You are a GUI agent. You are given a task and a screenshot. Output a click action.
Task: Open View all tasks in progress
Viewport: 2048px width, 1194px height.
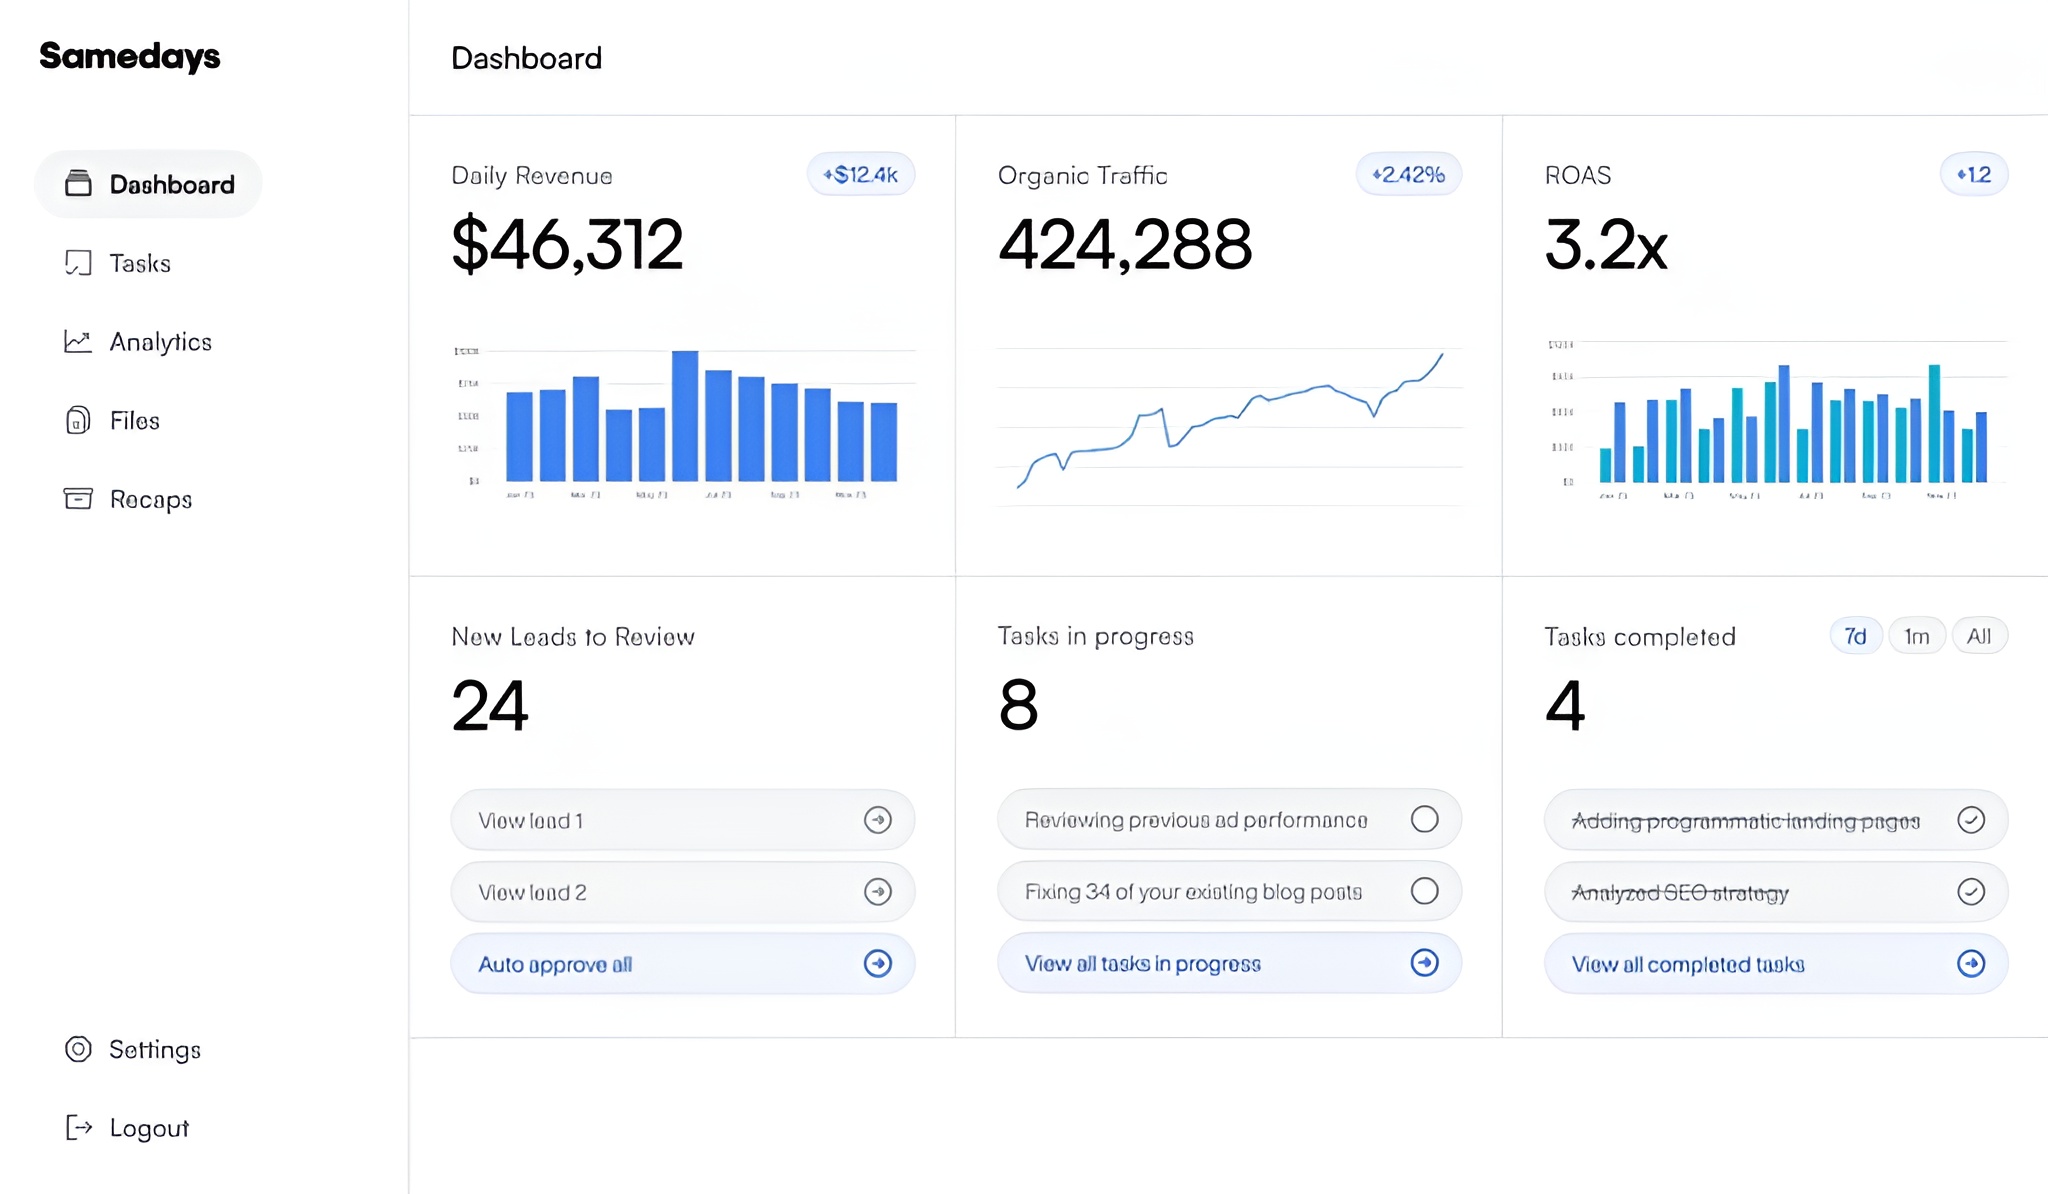[x=1228, y=963]
